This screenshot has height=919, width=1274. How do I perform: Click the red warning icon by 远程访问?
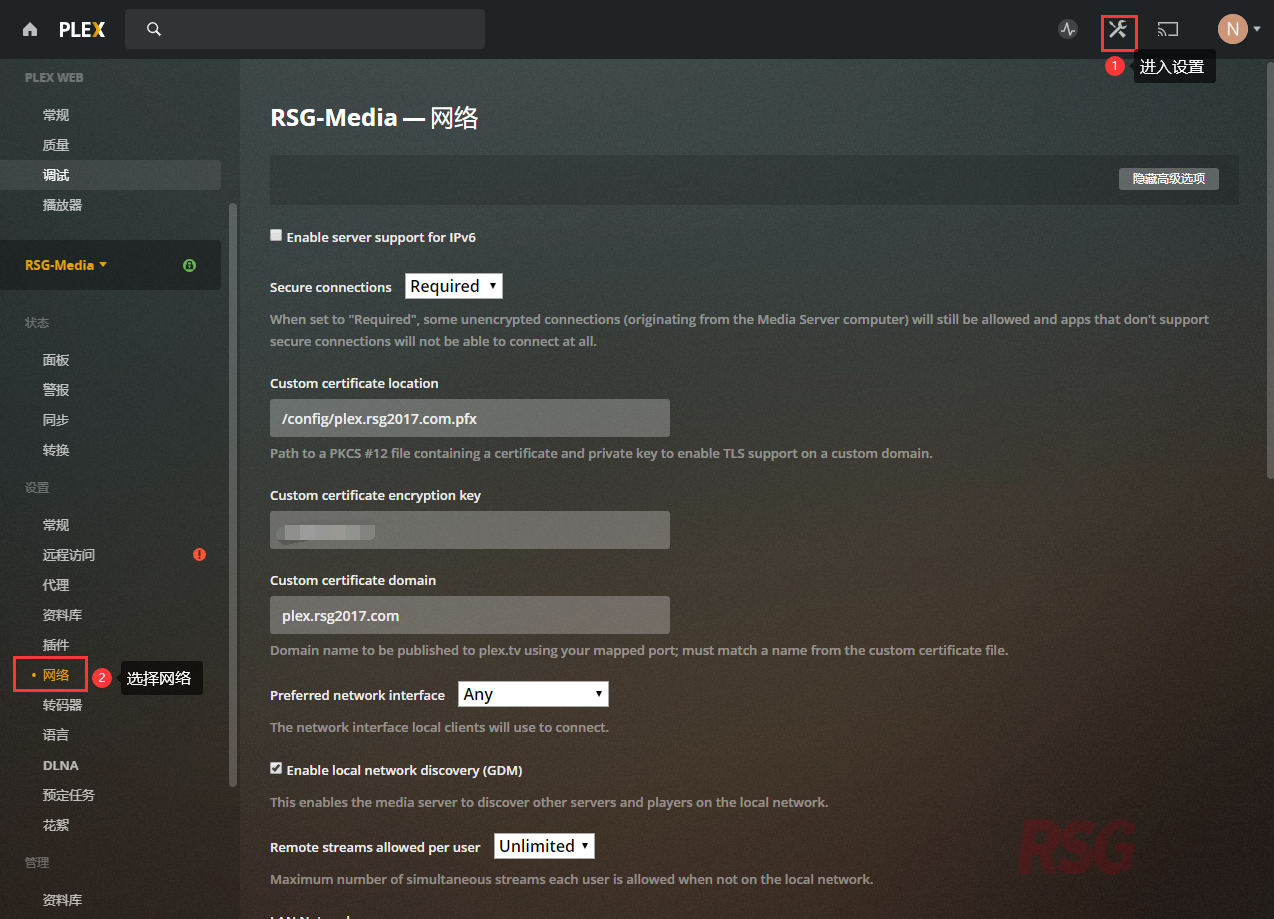[199, 554]
